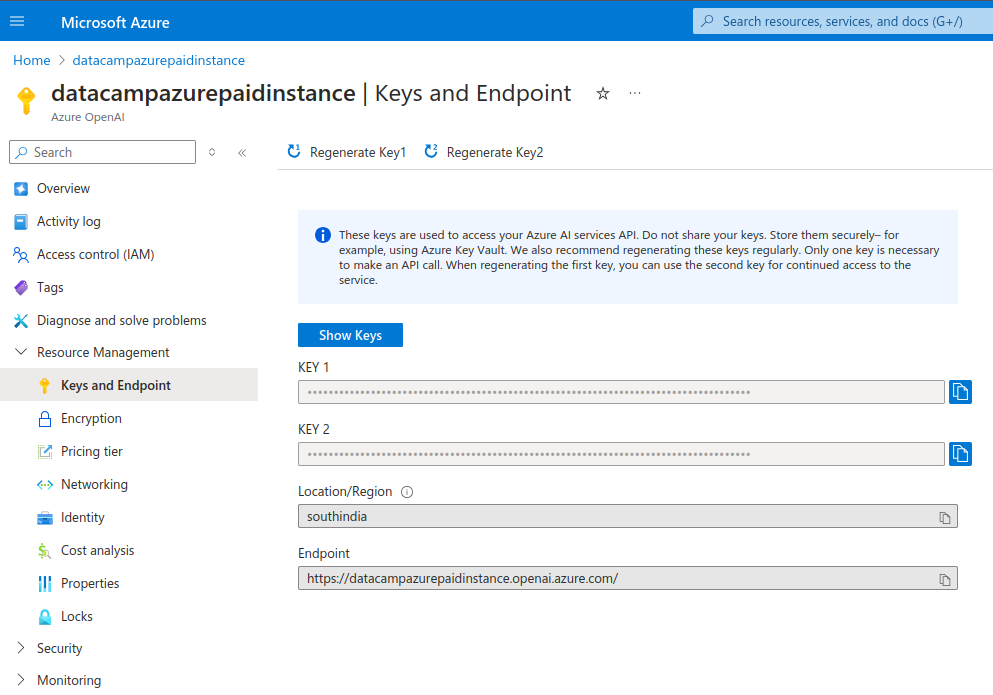993x695 pixels.
Task: Click the Activity log icon
Action: [21, 222]
